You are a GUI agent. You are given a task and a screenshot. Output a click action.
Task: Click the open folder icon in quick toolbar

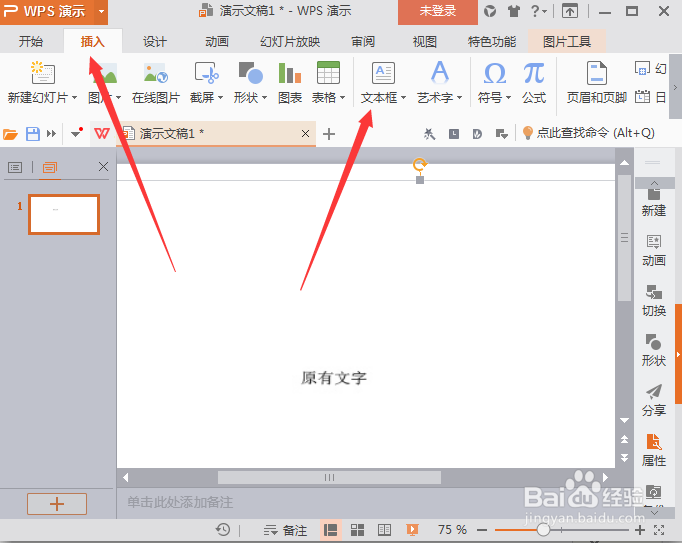[x=10, y=134]
